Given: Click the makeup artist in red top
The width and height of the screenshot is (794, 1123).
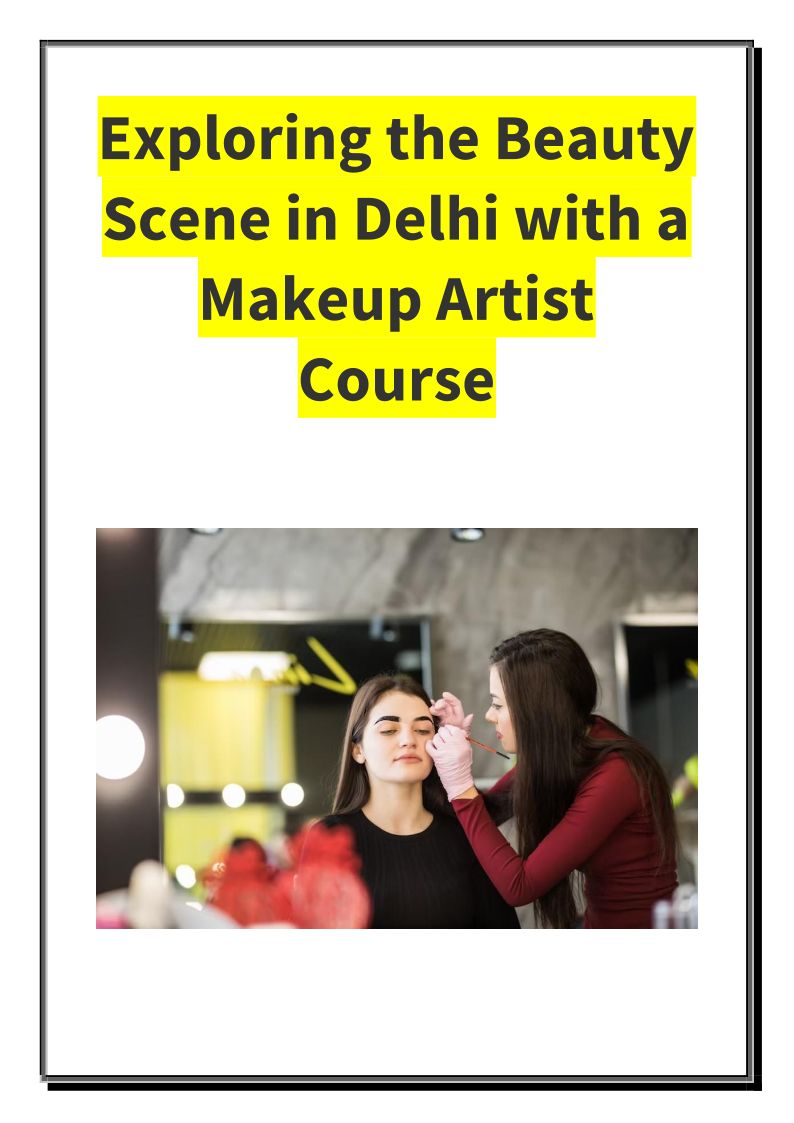Looking at the screenshot, I should [x=573, y=781].
